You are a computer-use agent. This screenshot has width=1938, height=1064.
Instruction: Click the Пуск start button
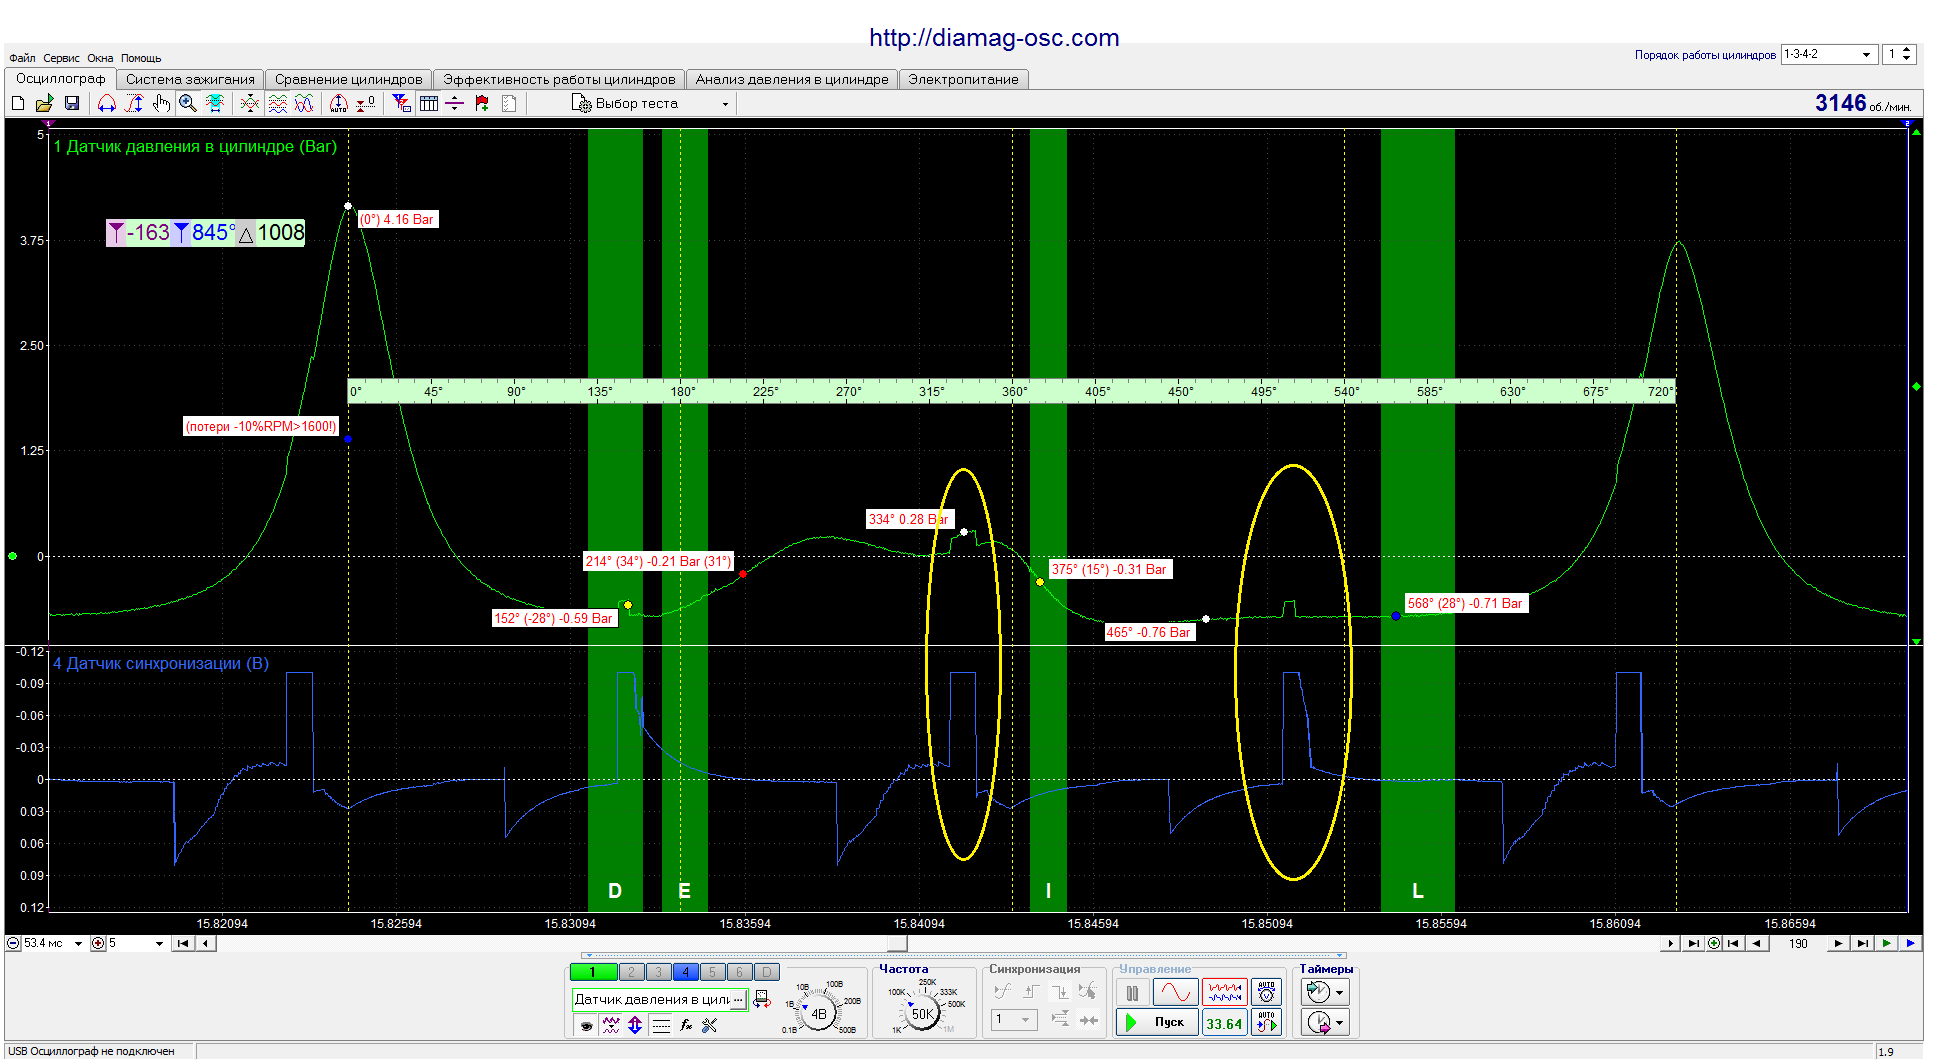[1157, 1022]
